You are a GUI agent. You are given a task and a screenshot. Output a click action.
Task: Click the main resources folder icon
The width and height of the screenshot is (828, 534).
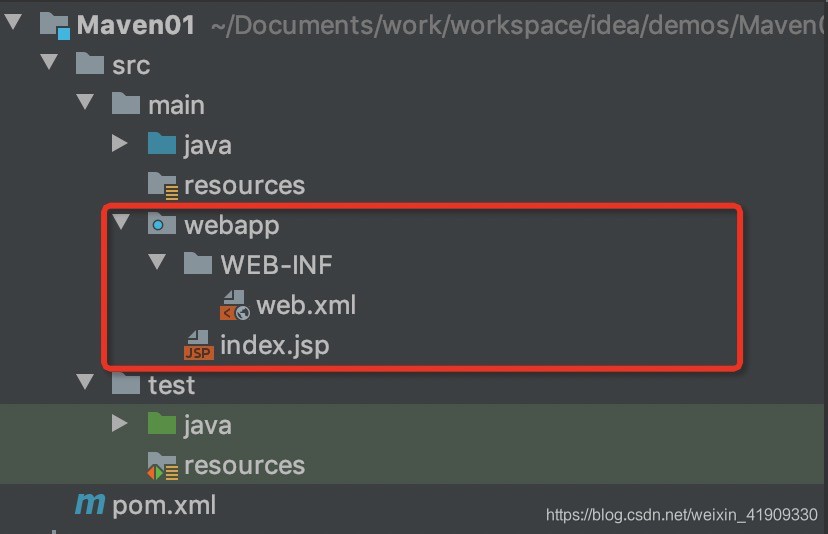(x=163, y=186)
